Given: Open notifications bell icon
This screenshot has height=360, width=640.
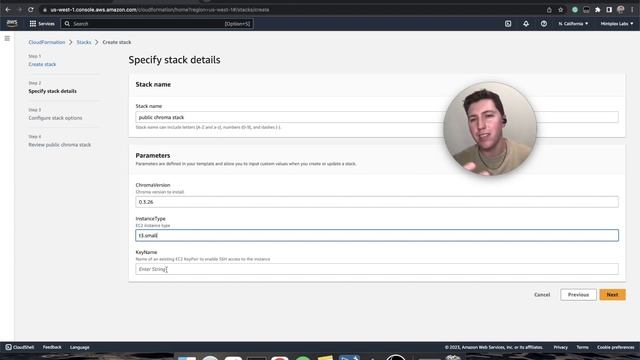Looking at the screenshot, I should (526, 24).
